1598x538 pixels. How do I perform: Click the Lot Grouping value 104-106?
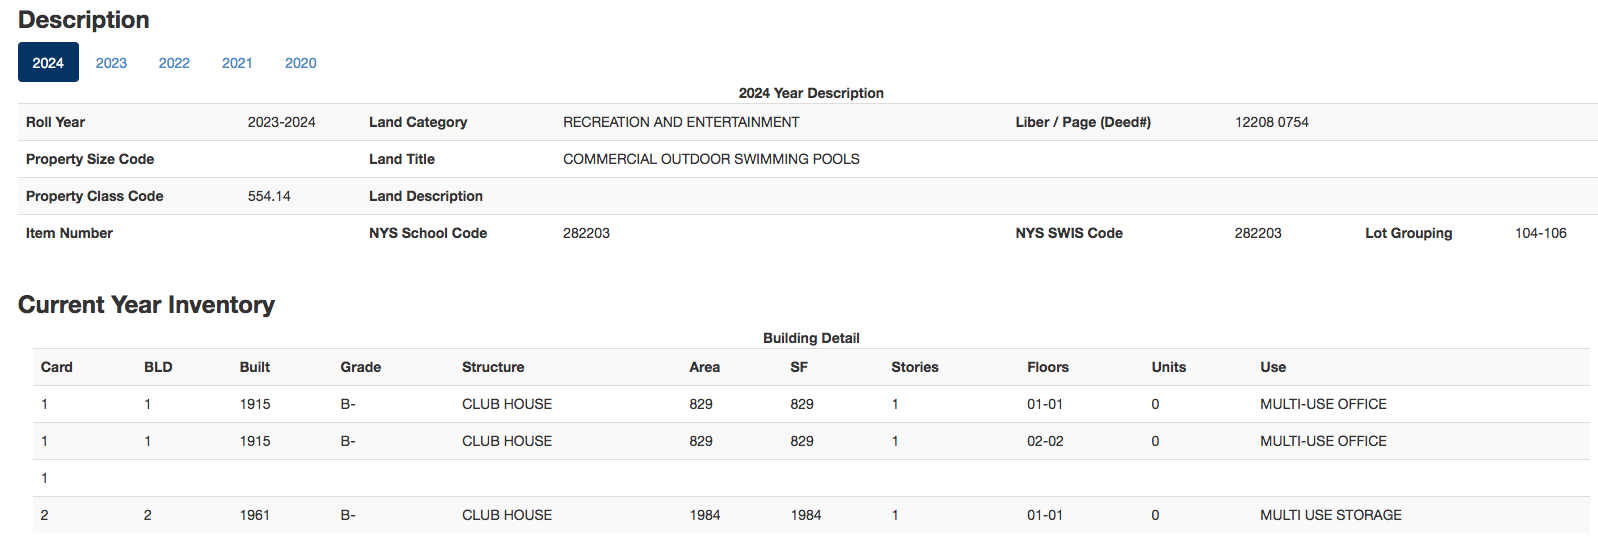click(1540, 233)
